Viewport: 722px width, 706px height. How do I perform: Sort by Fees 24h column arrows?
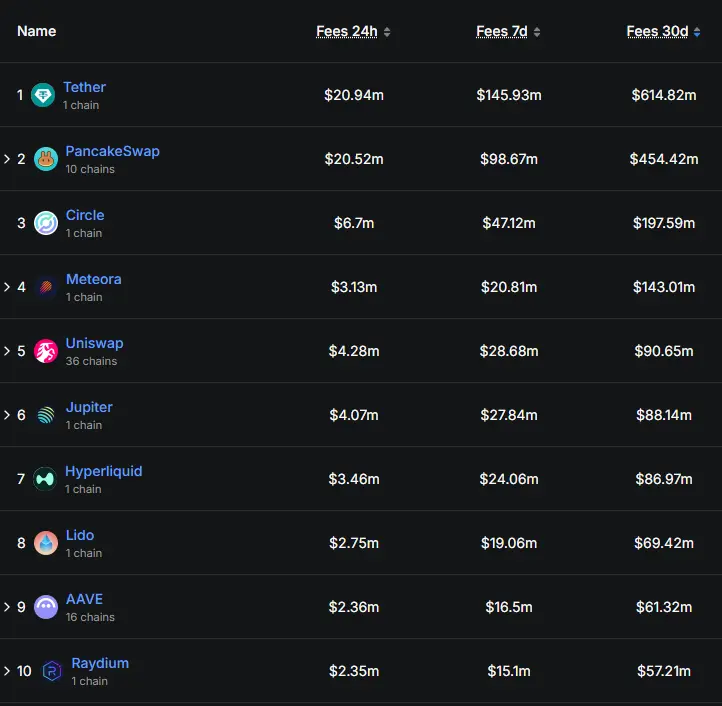pos(387,32)
